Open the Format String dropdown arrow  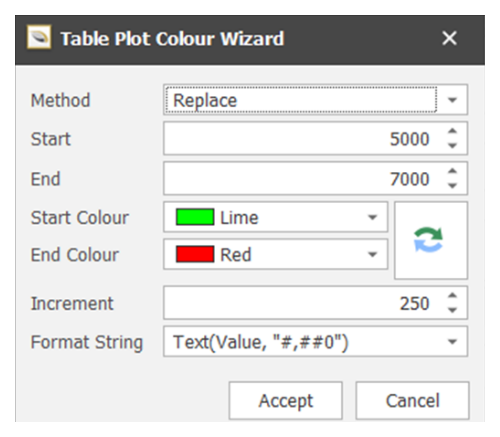click(452, 342)
